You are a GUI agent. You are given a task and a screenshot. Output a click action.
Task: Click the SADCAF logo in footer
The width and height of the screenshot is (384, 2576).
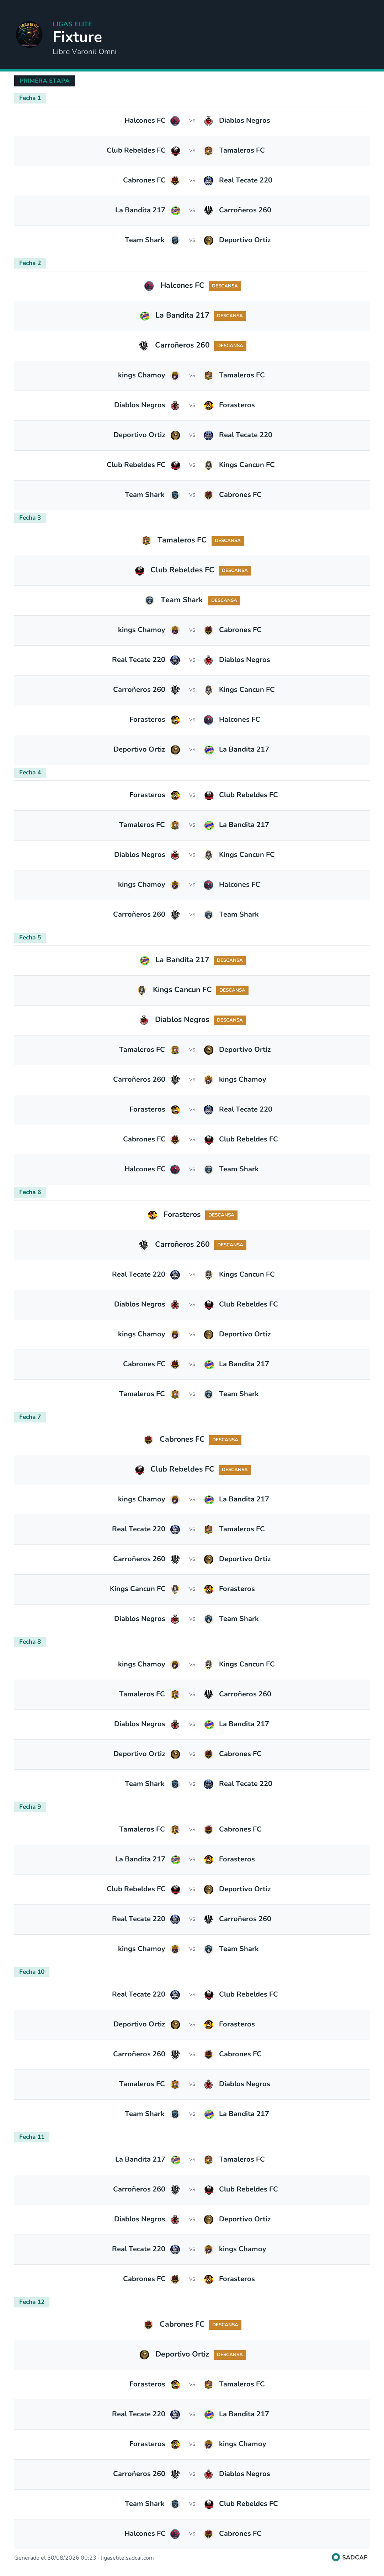tap(349, 2557)
